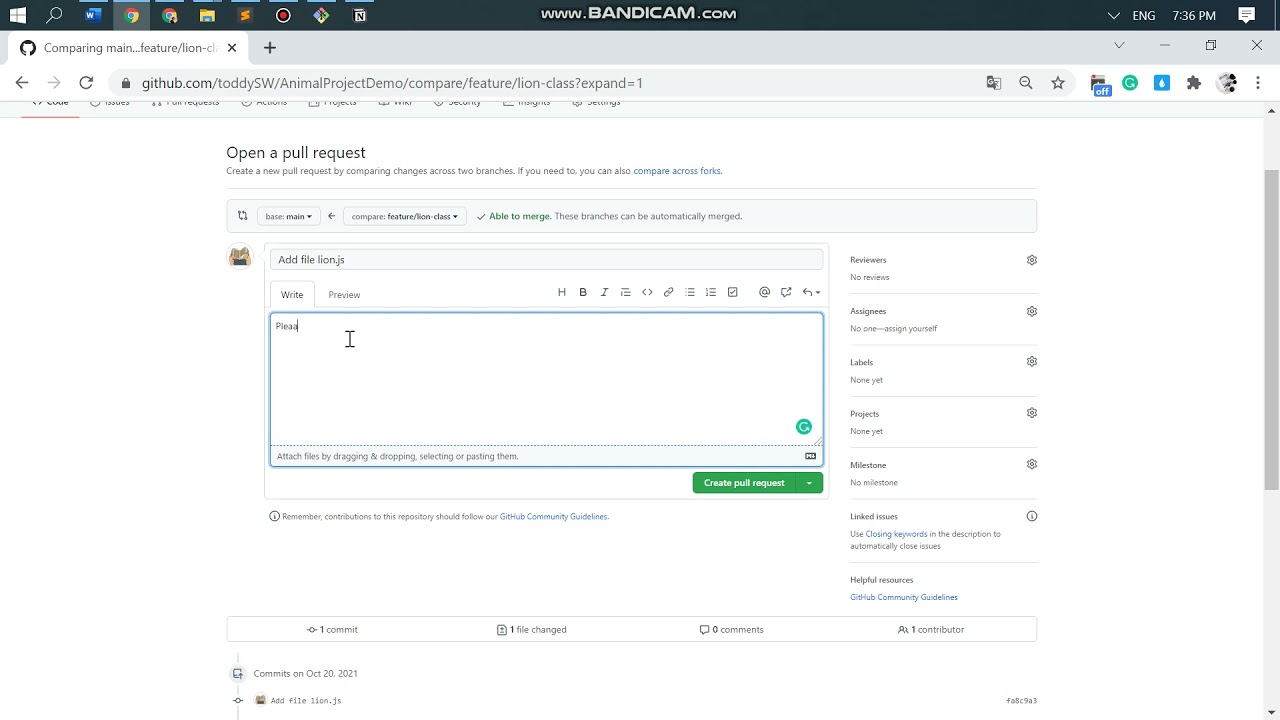Open saved replies dropdown in toolbar
1280x720 pixels.
coord(811,292)
